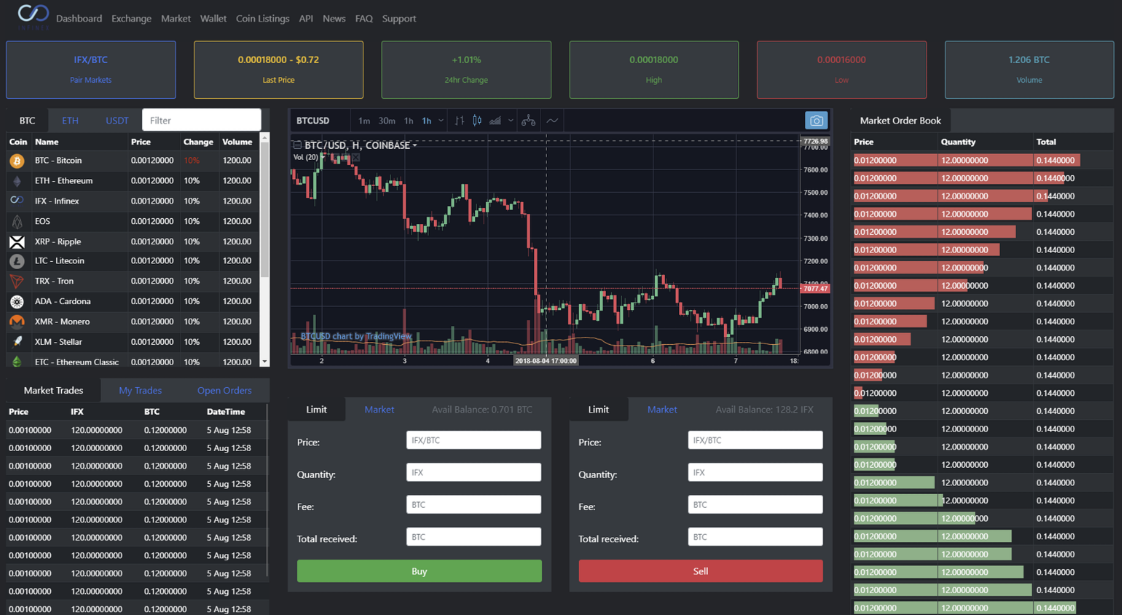1122x615 pixels.
Task: Open the My Trades tab
Action: (140, 390)
